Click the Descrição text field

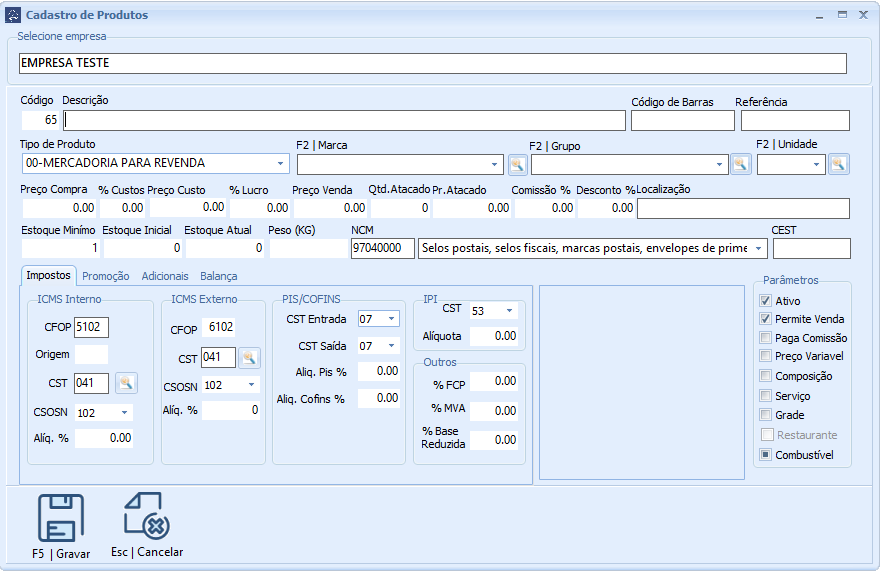pyautogui.click(x=344, y=121)
